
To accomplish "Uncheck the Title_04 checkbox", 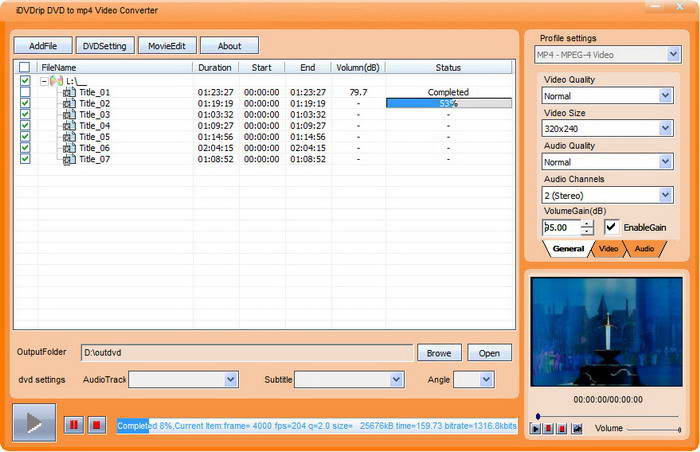I will pos(25,126).
